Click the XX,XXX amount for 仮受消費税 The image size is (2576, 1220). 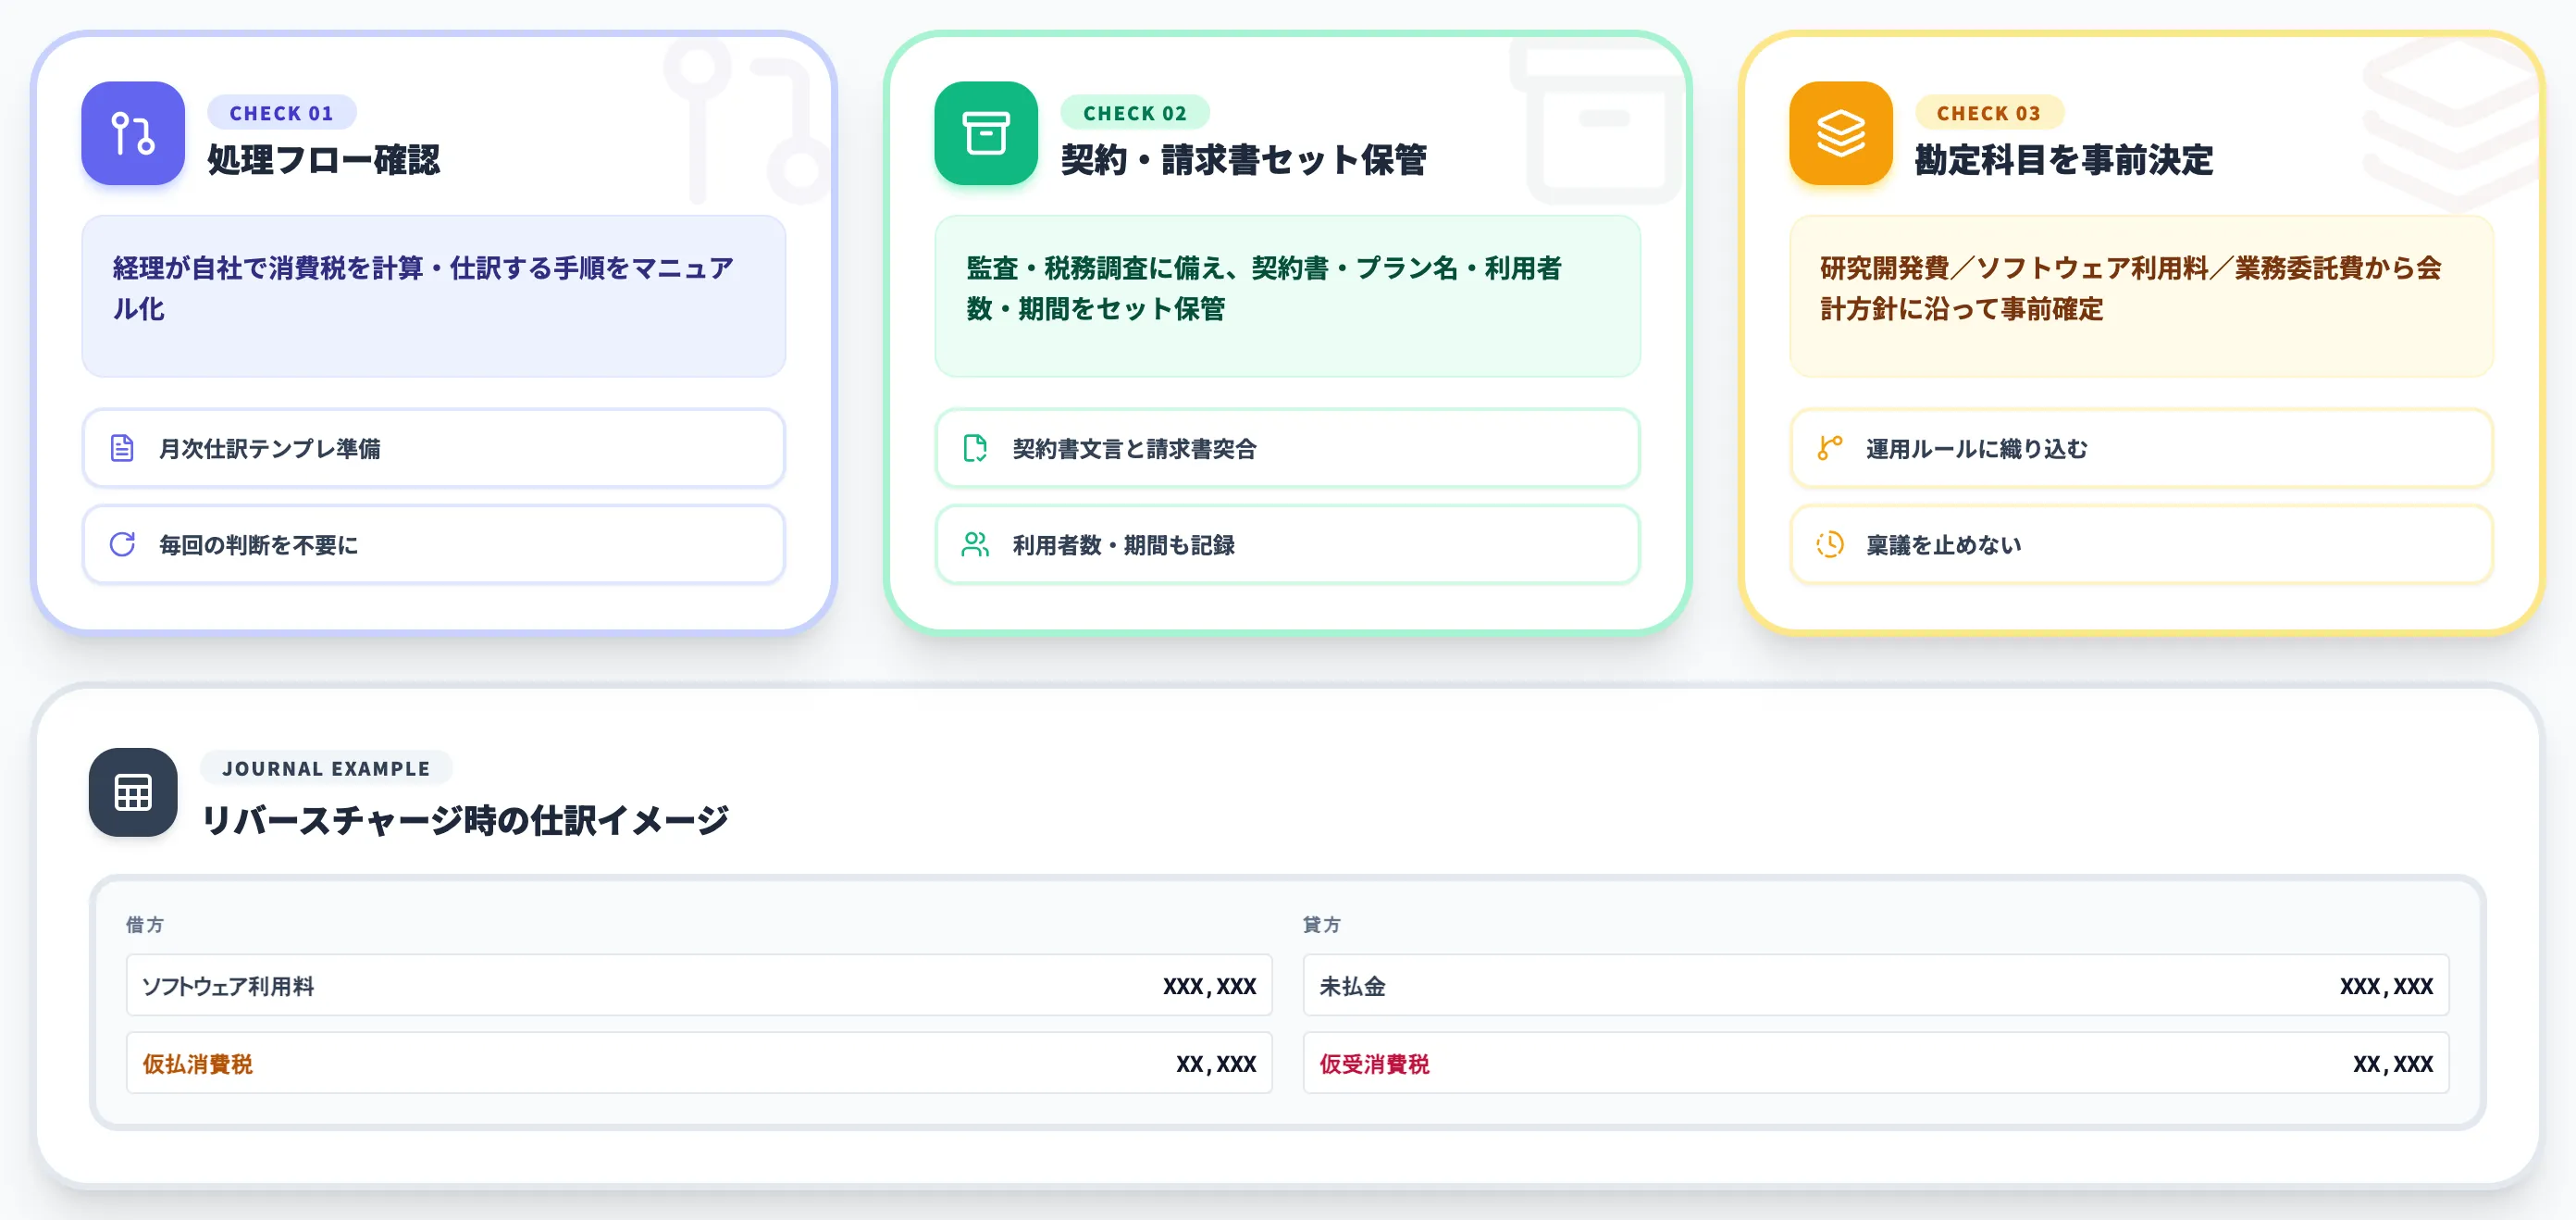point(2393,1064)
